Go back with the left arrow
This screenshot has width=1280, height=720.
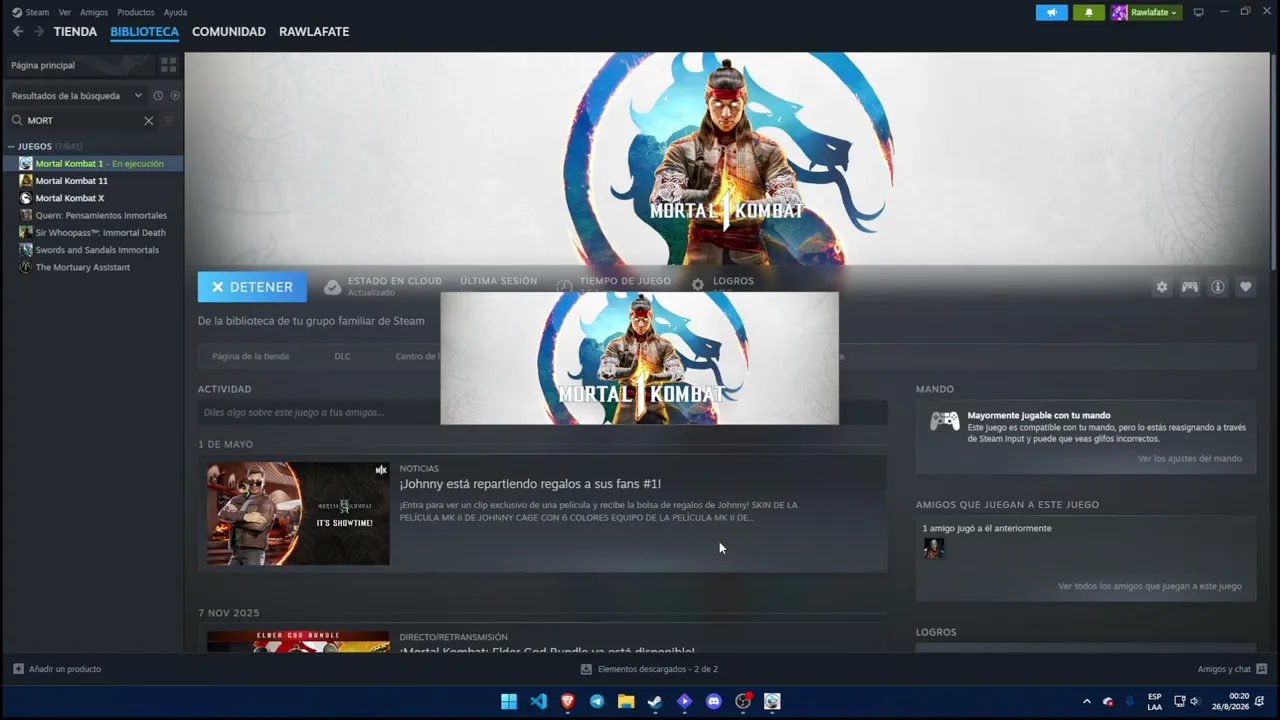(x=18, y=32)
